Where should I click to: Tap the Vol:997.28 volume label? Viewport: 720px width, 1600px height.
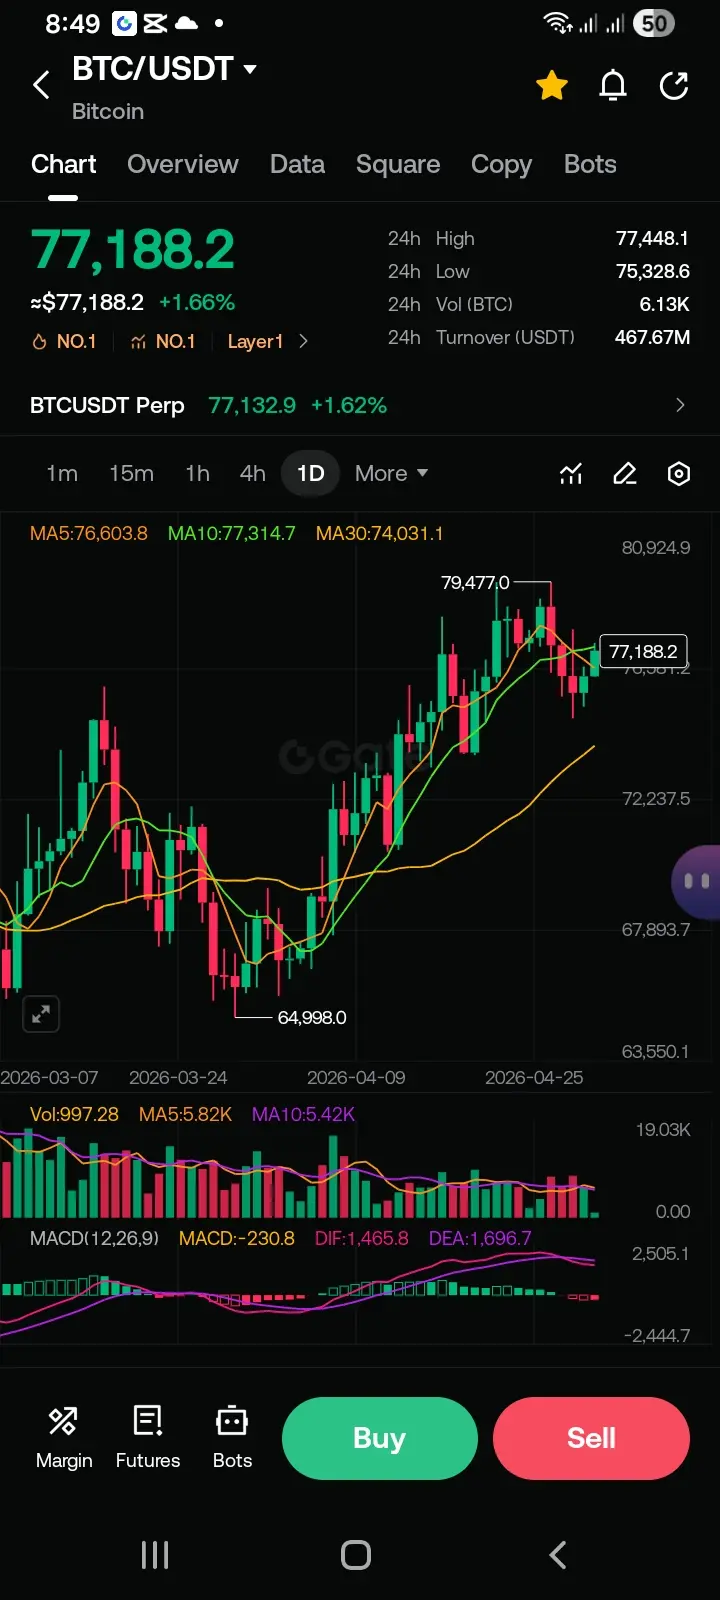click(x=74, y=1114)
